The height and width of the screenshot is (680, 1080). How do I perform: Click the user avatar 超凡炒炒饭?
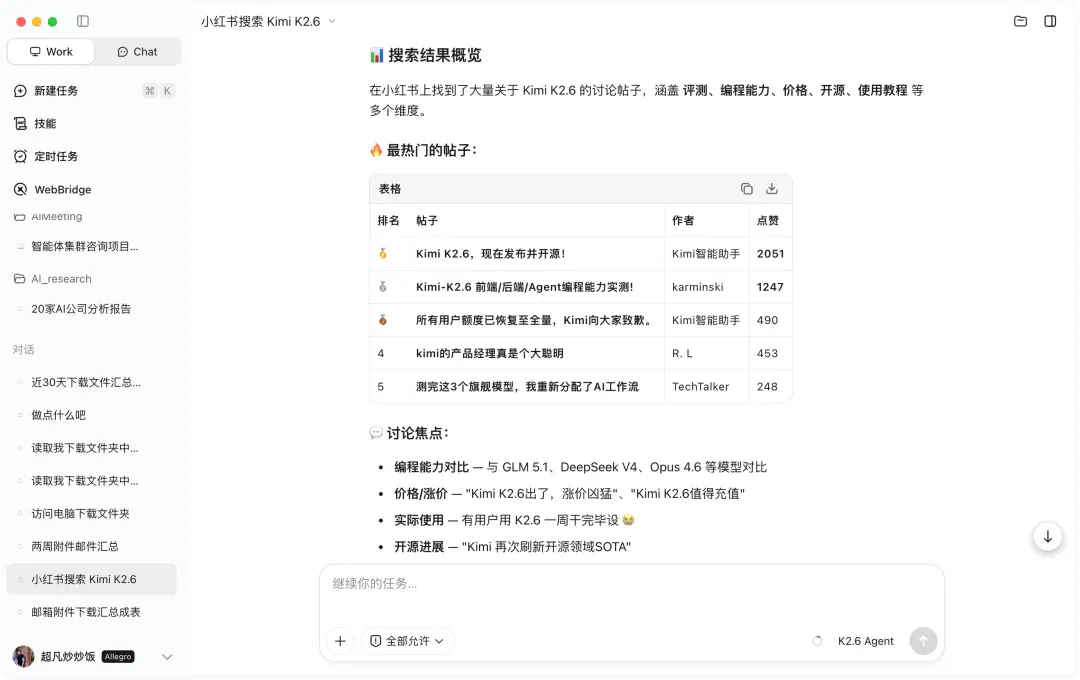pyautogui.click(x=23, y=657)
